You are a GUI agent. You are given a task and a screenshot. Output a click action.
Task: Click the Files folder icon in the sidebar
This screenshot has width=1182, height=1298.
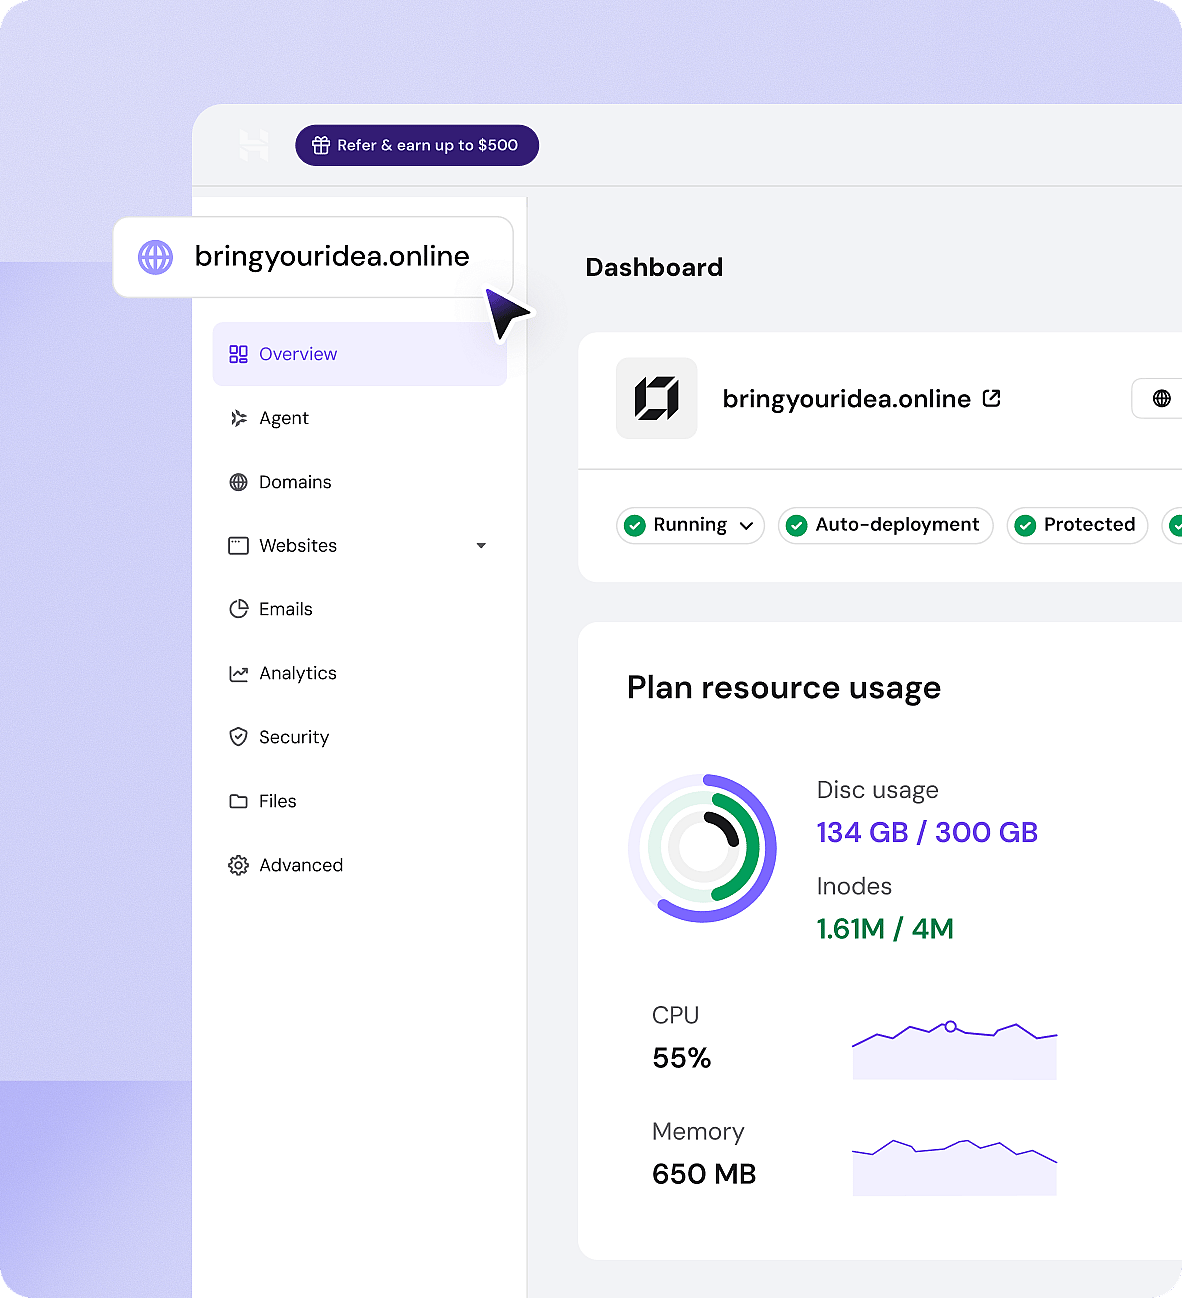coord(238,801)
